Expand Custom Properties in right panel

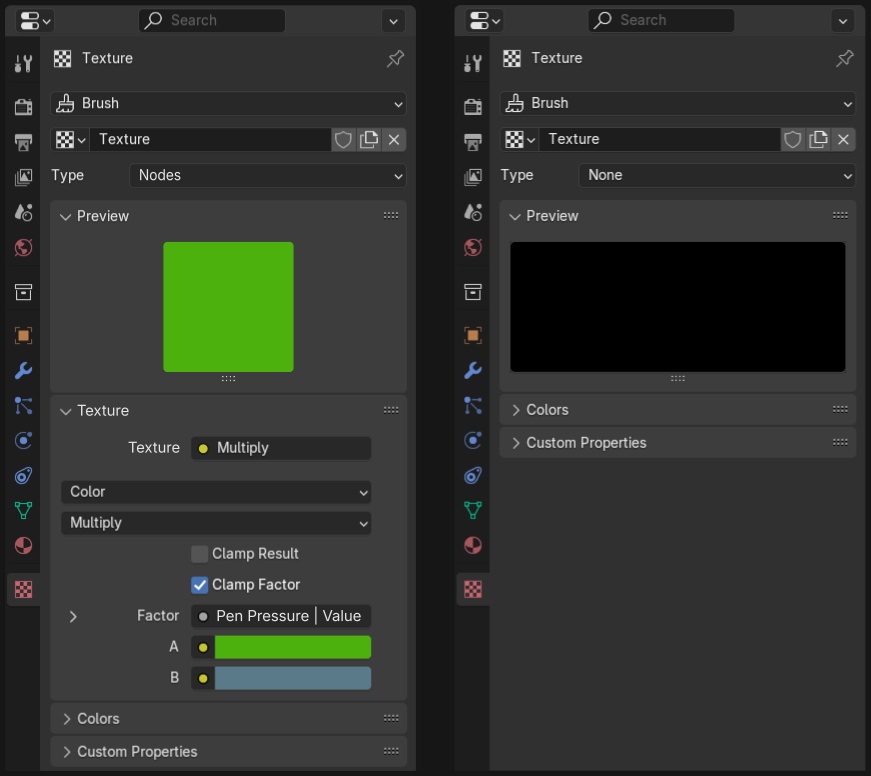(x=515, y=443)
